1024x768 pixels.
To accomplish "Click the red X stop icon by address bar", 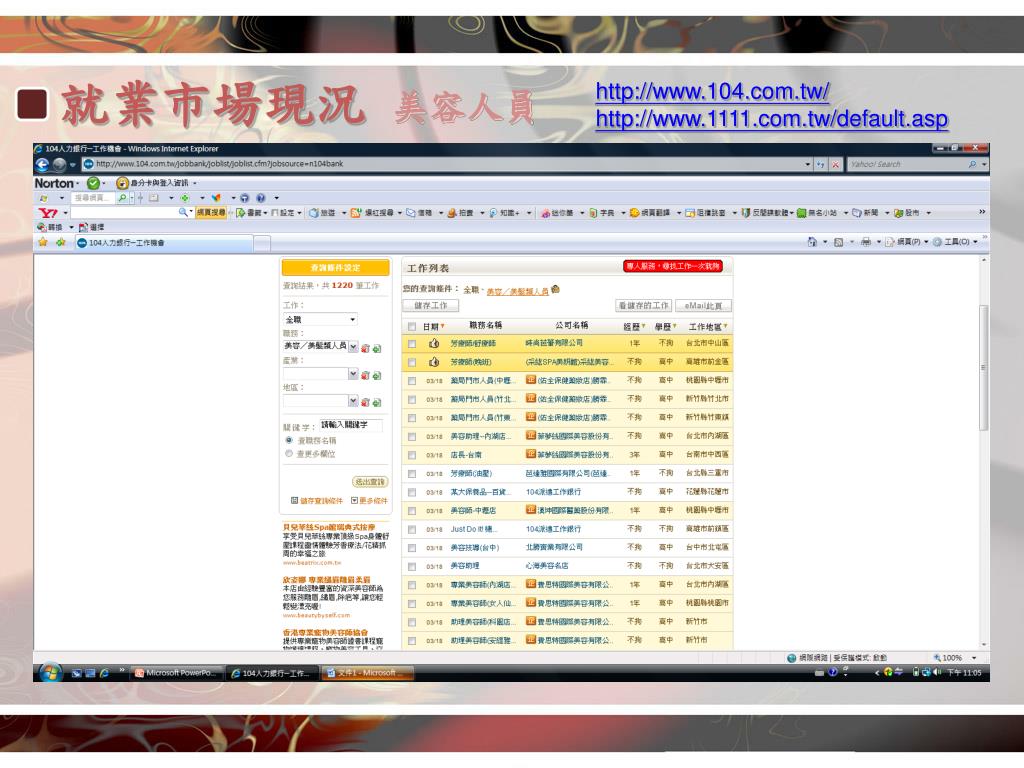I will click(x=835, y=164).
